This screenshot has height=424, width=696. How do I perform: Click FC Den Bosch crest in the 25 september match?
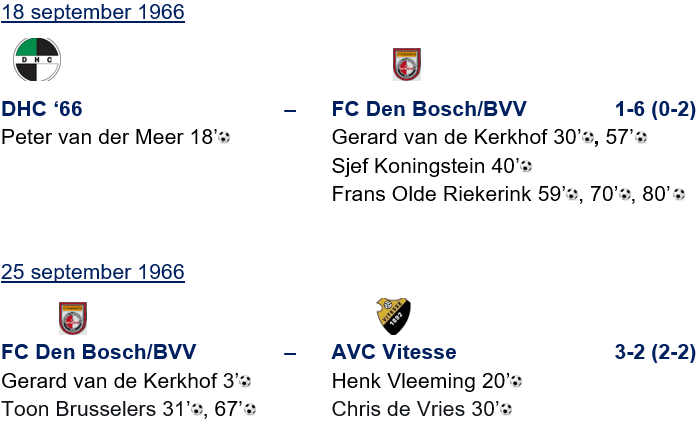[x=73, y=318]
